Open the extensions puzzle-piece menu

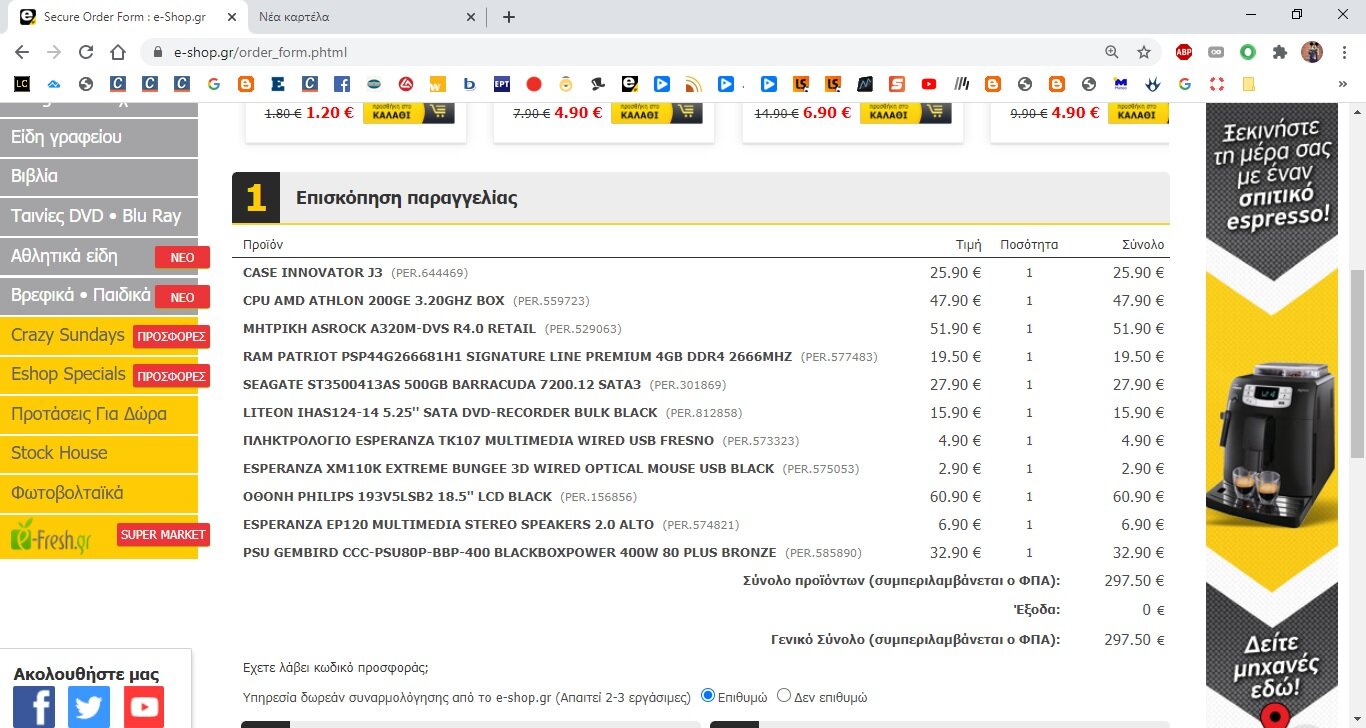click(1279, 52)
